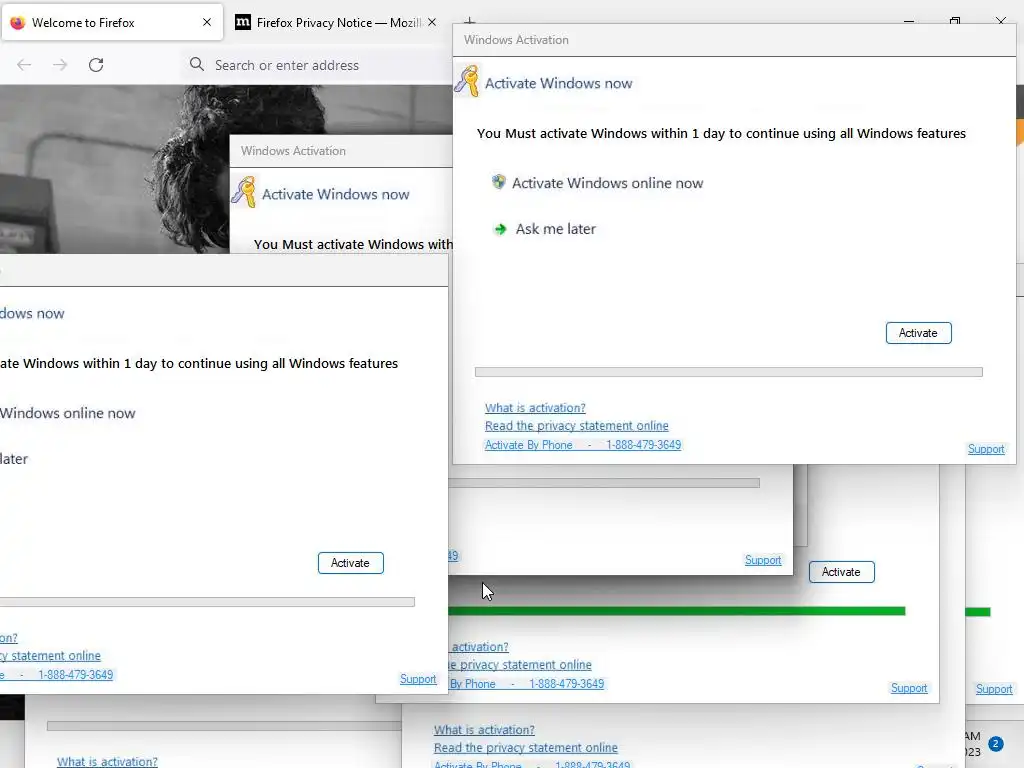1024x768 pixels.
Task: Open What is activation? in the front dialog
Action: pyautogui.click(x=535, y=408)
